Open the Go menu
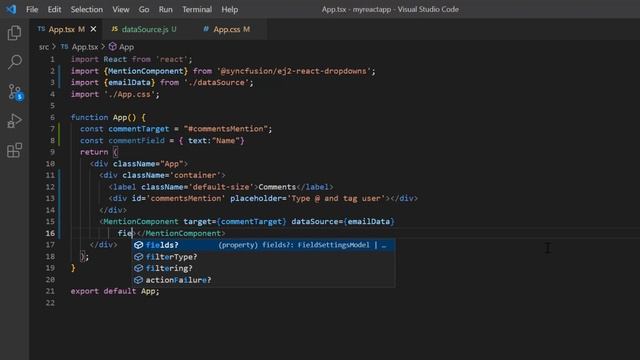The width and height of the screenshot is (640, 360). [144, 9]
